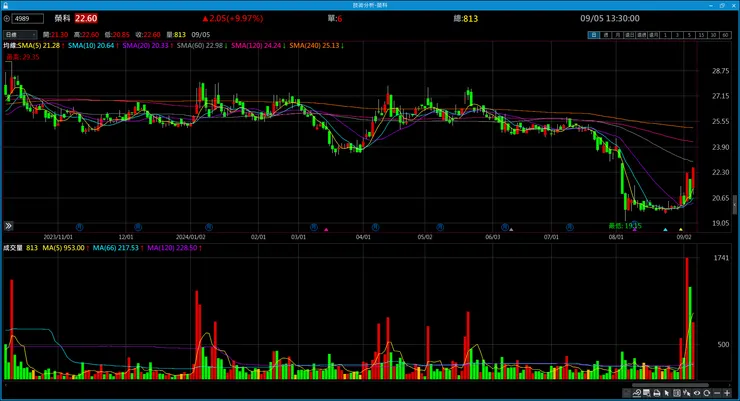The image size is (740, 401).
Task: Click the 09/05 13:30:00 timestamp
Action: tap(610, 18)
